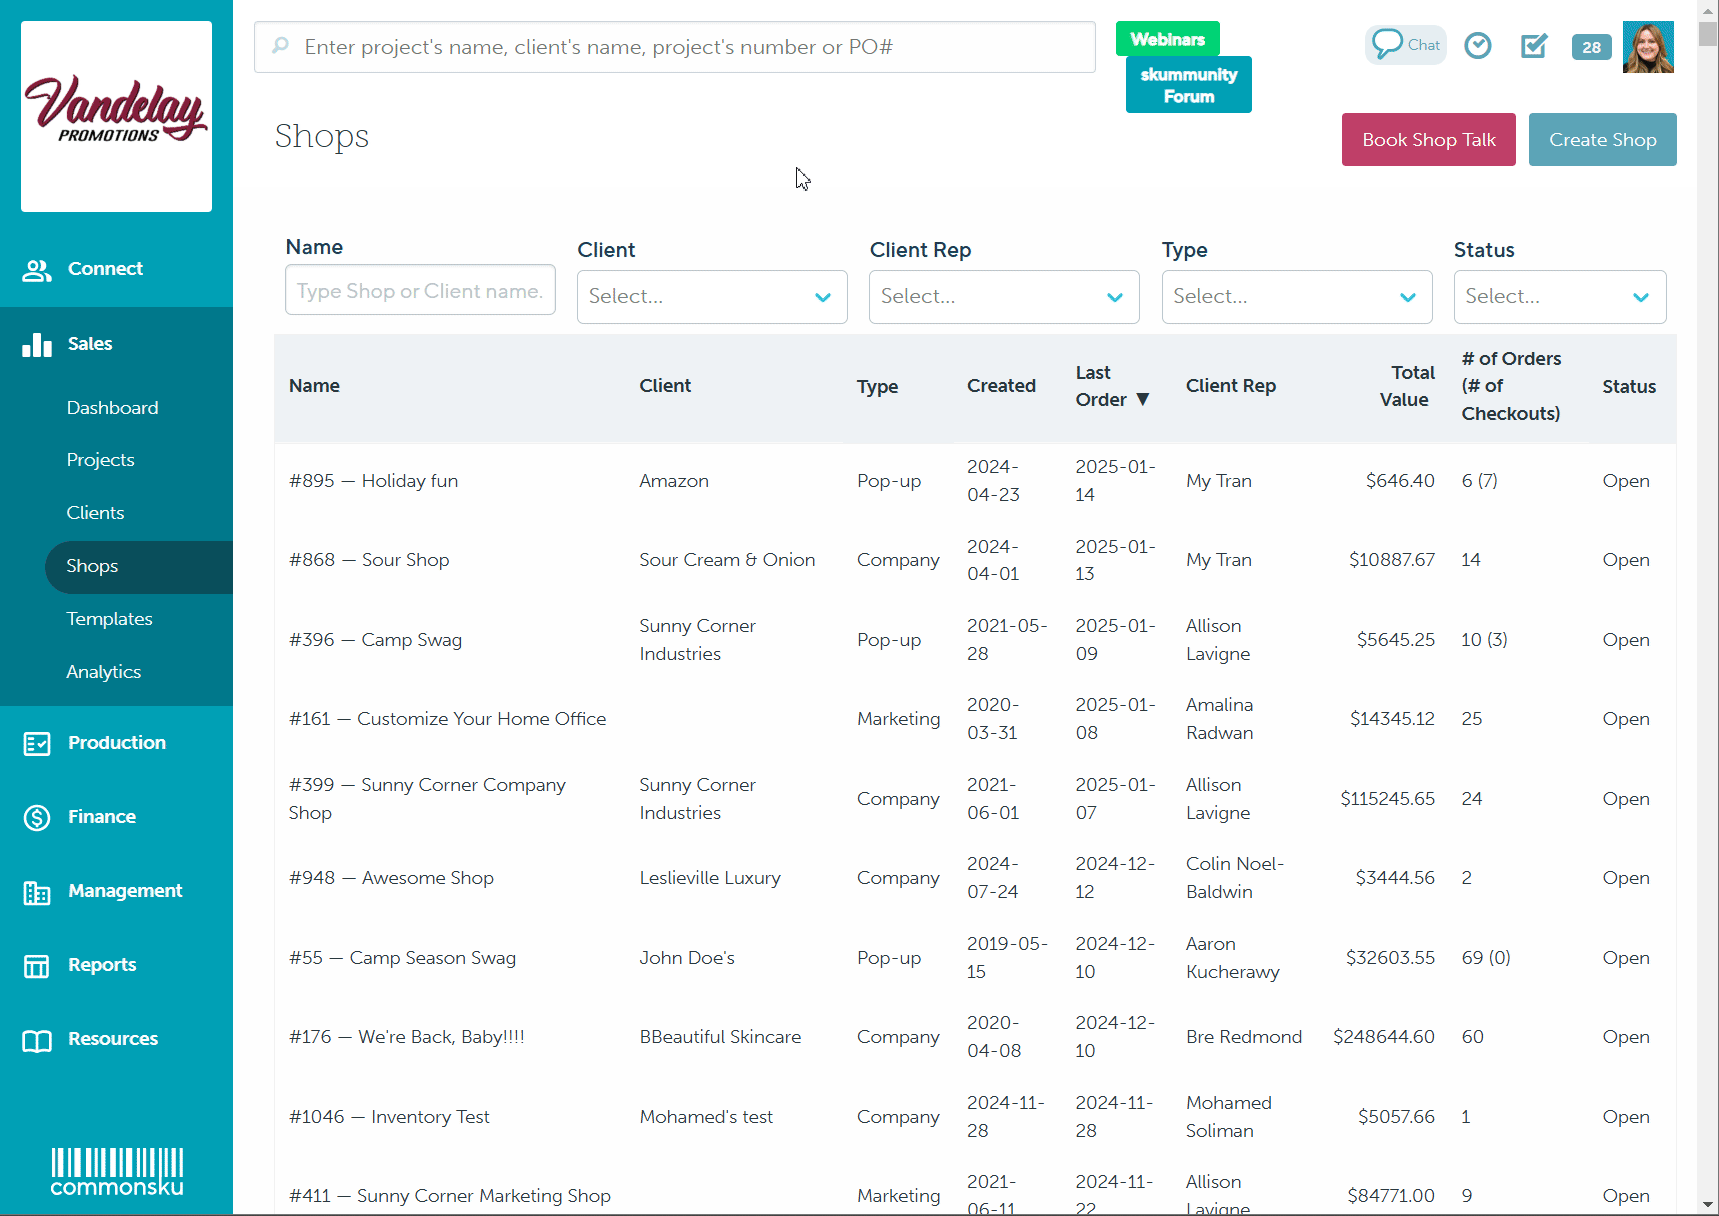The height and width of the screenshot is (1216, 1719).
Task: Click the Vandelay Promotions logo
Action: 116,116
